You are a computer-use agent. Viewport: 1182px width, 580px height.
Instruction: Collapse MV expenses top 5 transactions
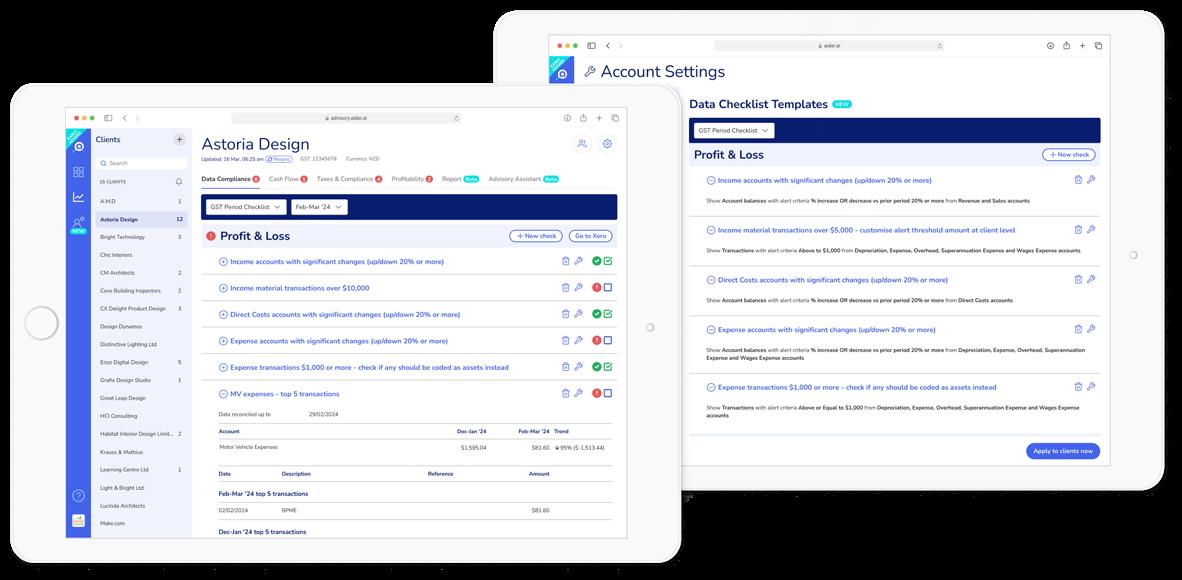coord(223,394)
